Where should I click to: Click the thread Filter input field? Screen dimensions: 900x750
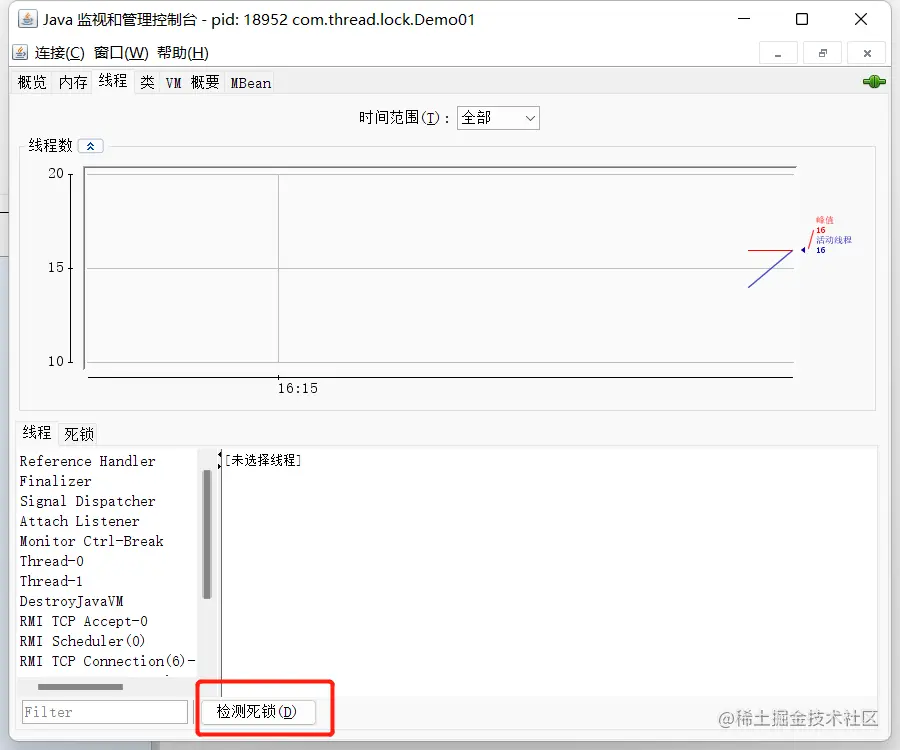pos(105,712)
